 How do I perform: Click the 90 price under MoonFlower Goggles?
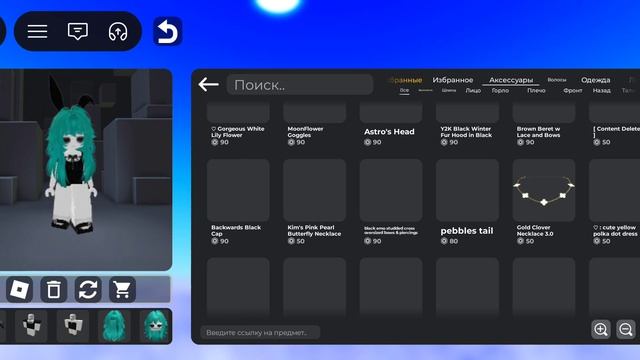tap(296, 142)
